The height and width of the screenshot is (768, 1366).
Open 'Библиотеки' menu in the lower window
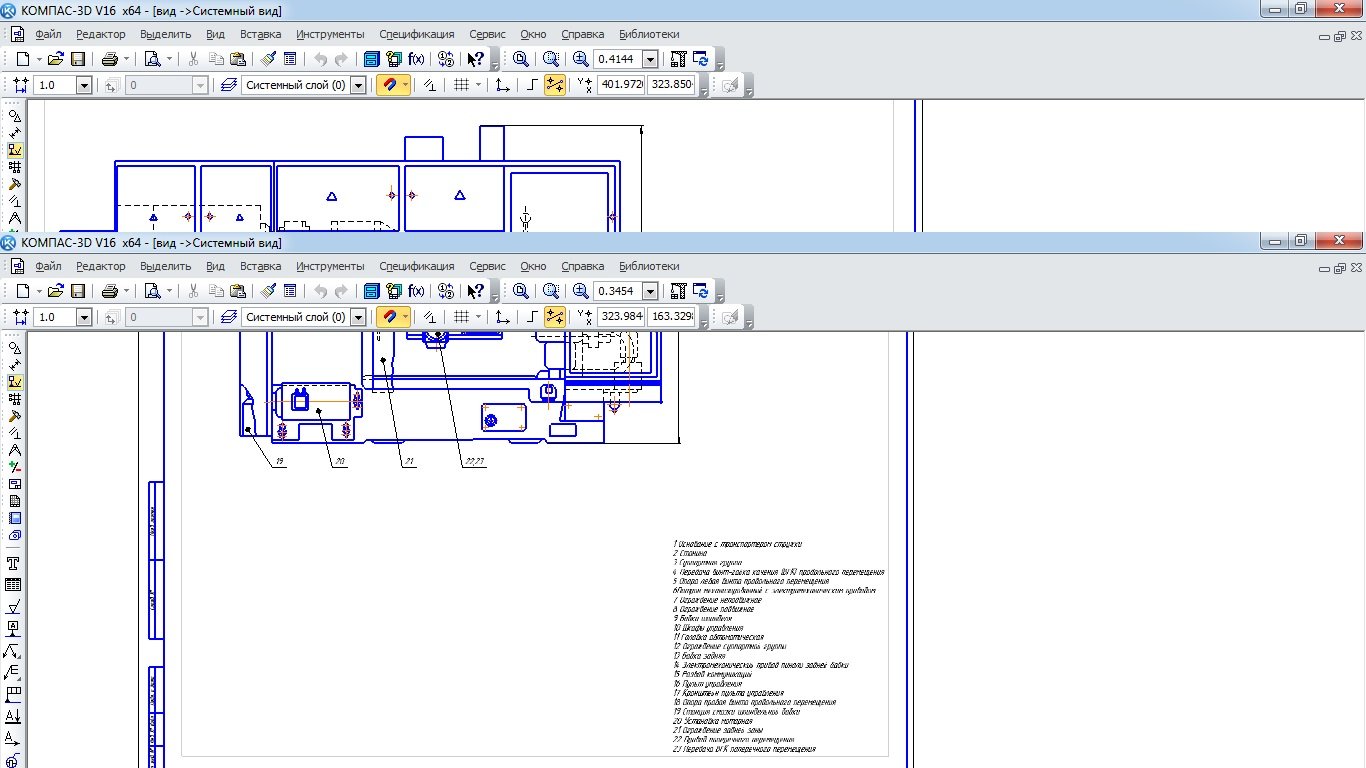click(648, 266)
